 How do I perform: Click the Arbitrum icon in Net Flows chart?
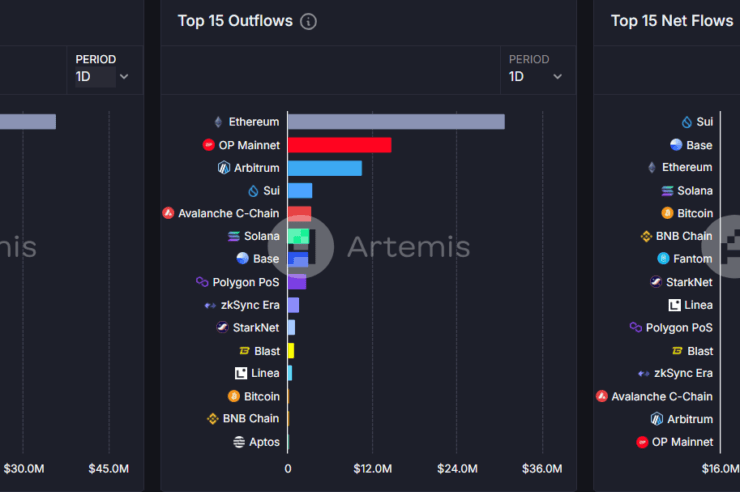pos(657,419)
